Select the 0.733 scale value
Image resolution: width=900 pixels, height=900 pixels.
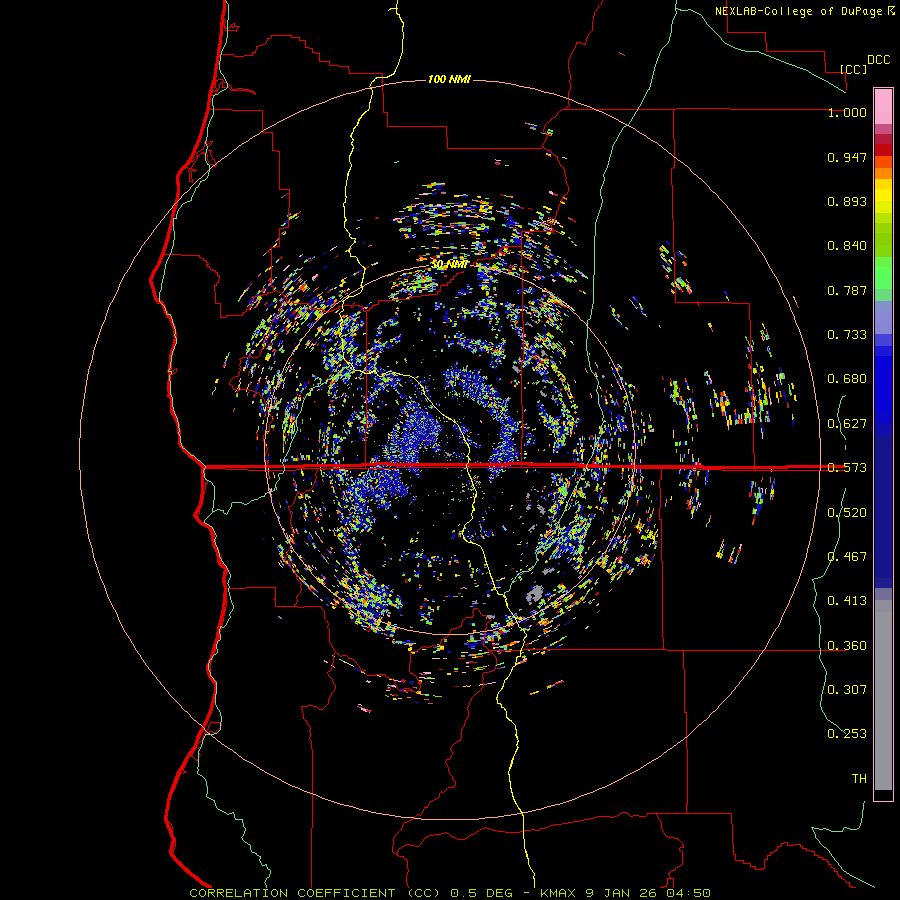(847, 335)
